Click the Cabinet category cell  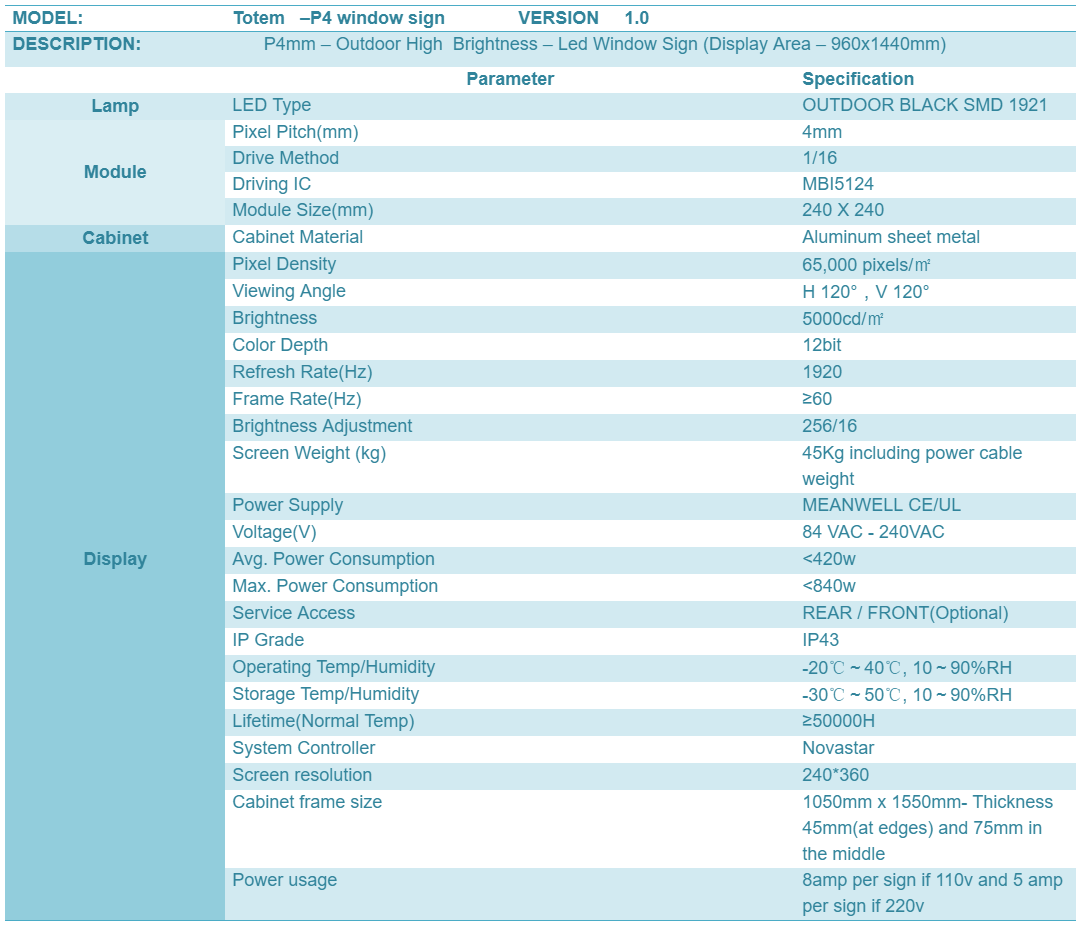(x=115, y=238)
